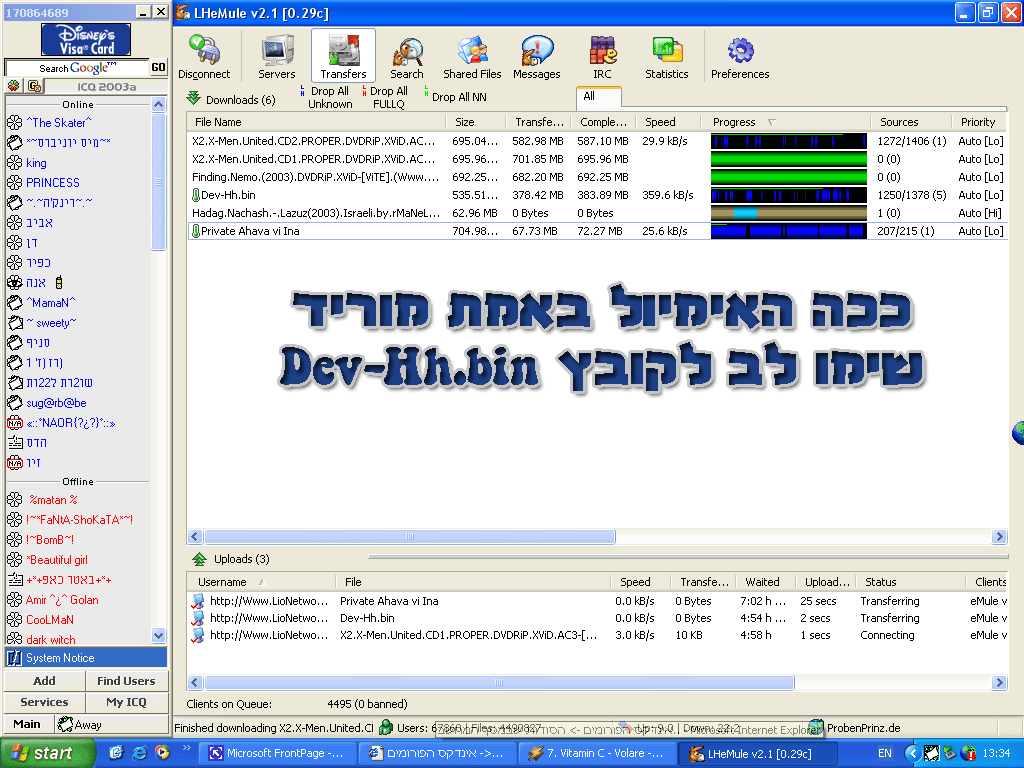Sort downloads by the Size column header
The height and width of the screenshot is (768, 1024).
pyautogui.click(x=476, y=122)
